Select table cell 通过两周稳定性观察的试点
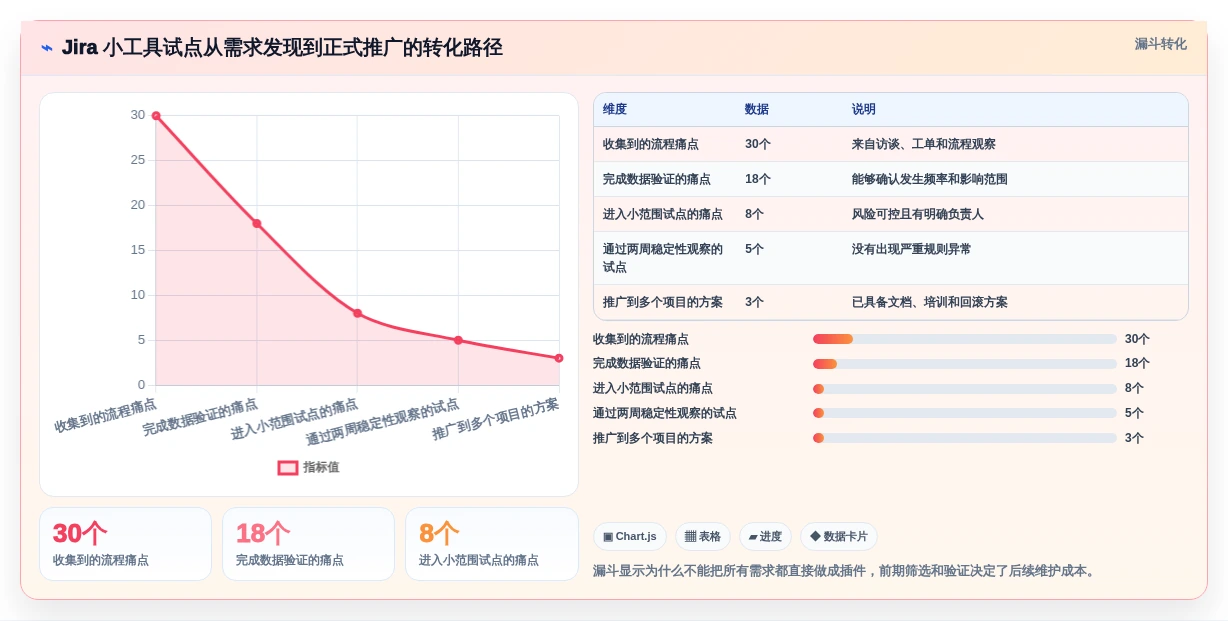The height and width of the screenshot is (621, 1228). click(x=663, y=258)
